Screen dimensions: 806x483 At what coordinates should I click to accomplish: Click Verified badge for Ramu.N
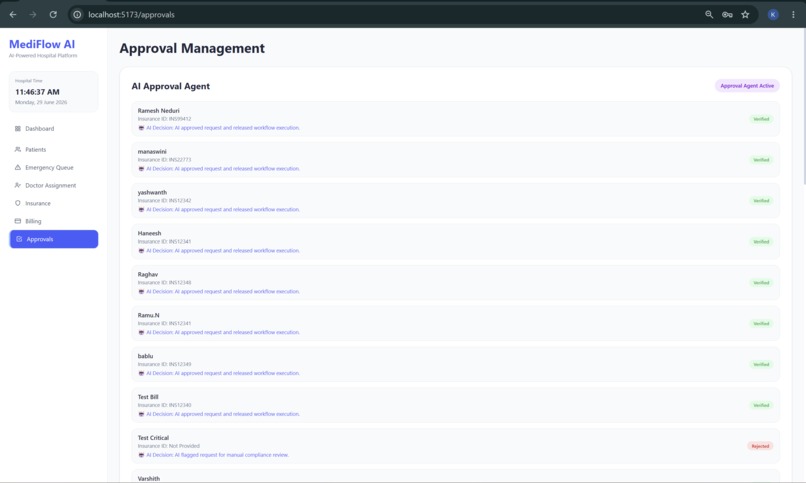click(761, 323)
